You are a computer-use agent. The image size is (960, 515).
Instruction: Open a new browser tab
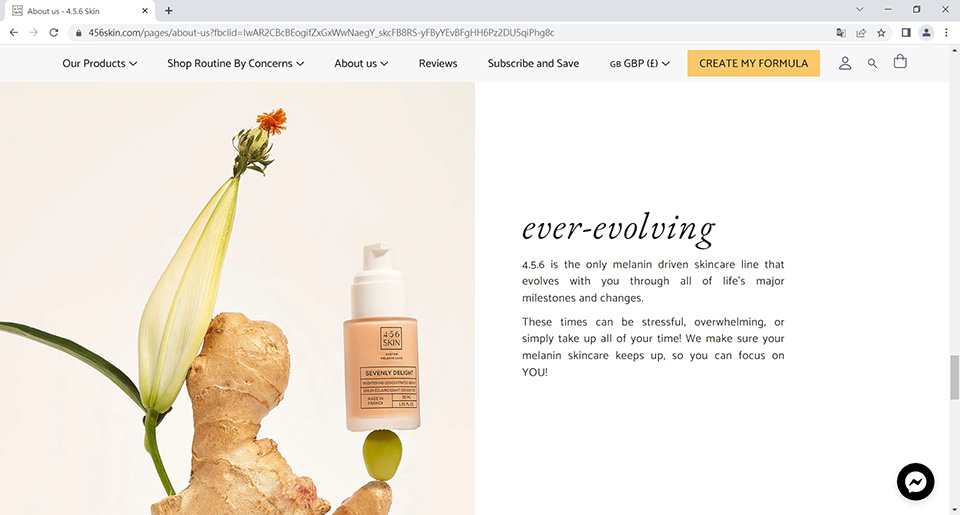coord(168,10)
